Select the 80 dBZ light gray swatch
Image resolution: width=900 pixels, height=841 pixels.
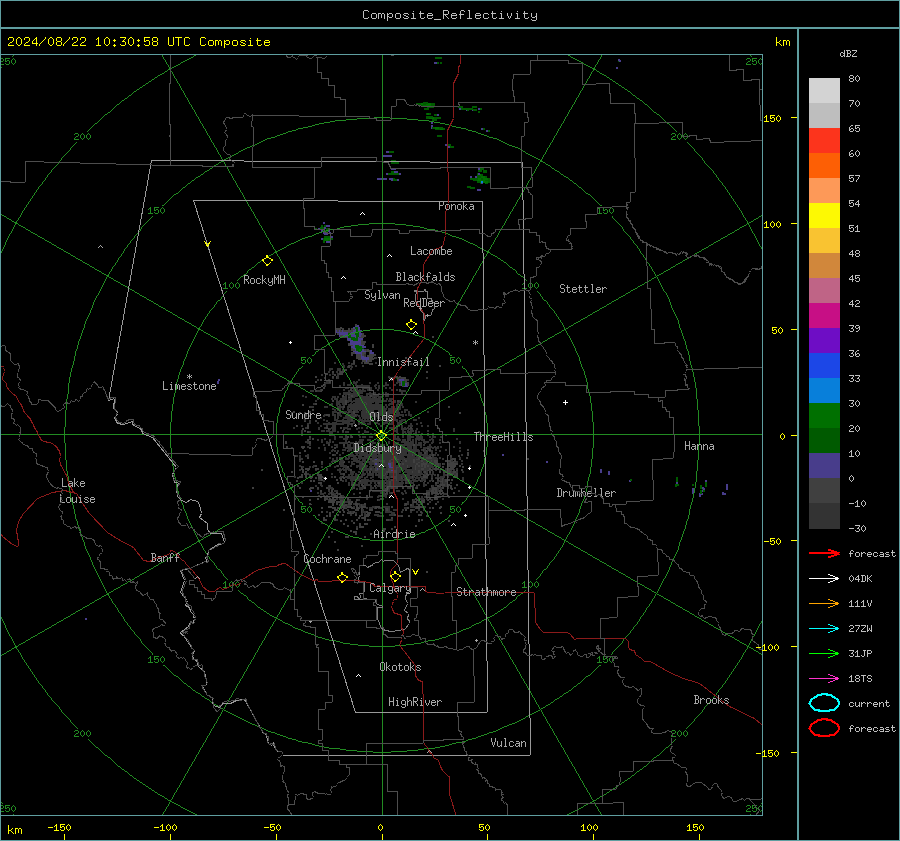coord(824,90)
